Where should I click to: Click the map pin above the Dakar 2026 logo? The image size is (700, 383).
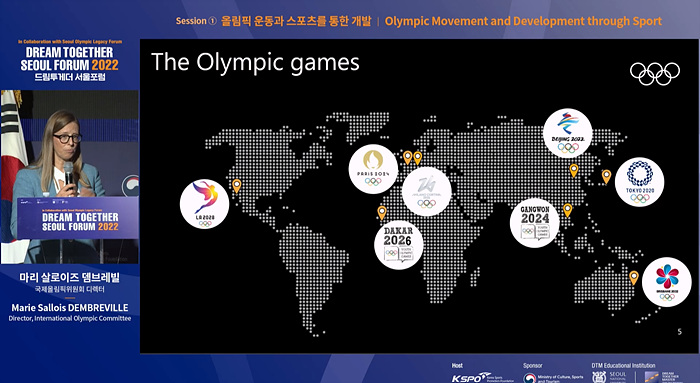coord(382,213)
